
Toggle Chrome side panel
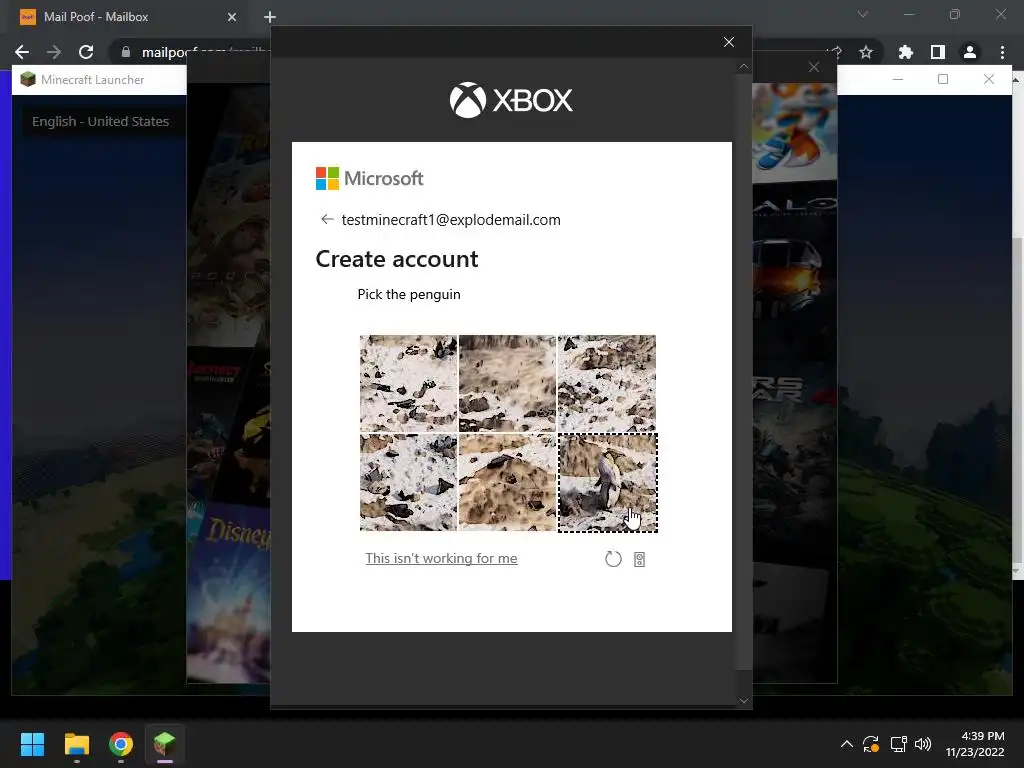(938, 52)
